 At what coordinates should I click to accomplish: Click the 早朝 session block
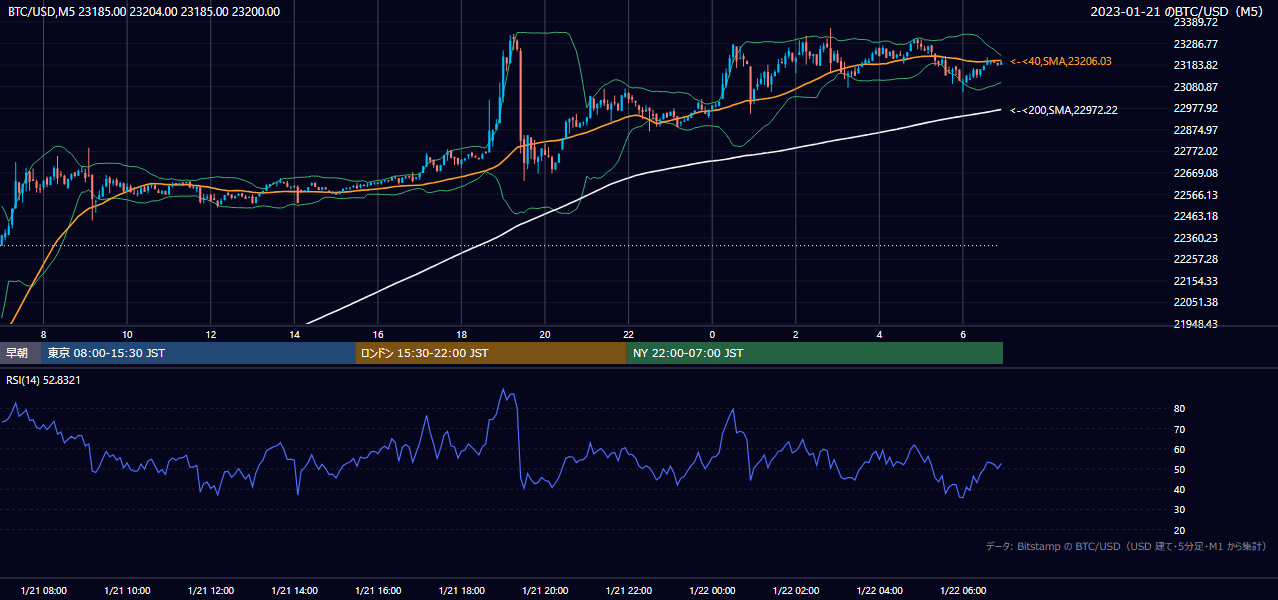pyautogui.click(x=21, y=353)
